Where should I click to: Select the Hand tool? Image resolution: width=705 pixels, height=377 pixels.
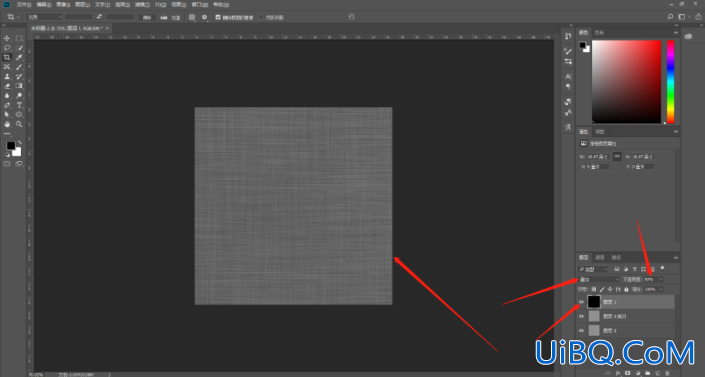[x=7, y=124]
